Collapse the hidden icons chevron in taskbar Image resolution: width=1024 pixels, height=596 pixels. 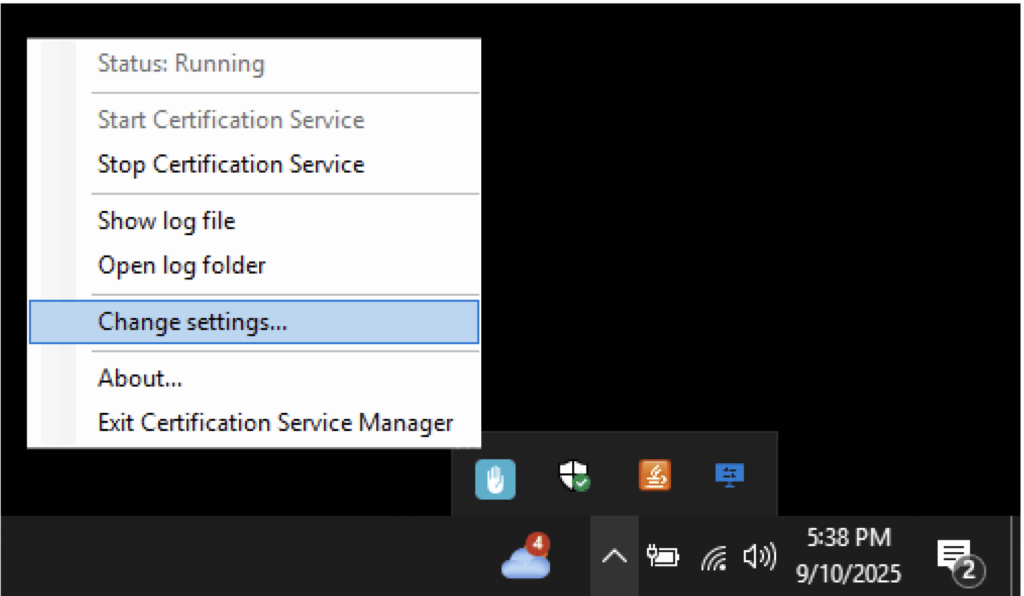(614, 557)
